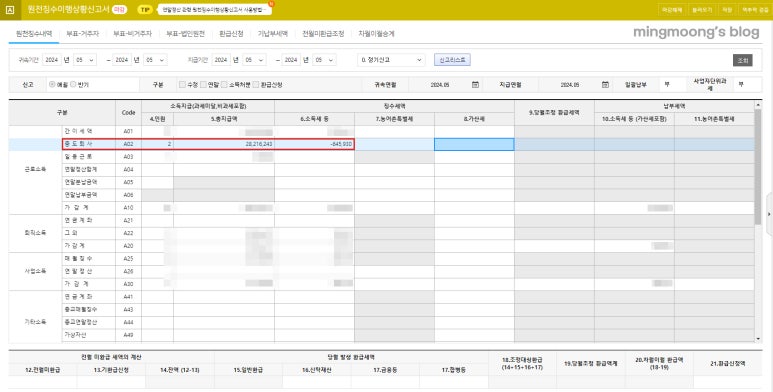773x392 pixels.
Task: Click the 일괄납부 value 부
Action: pos(667,85)
